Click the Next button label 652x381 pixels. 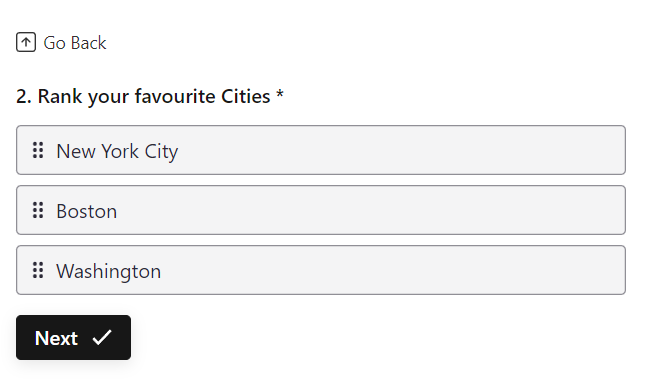coord(56,338)
